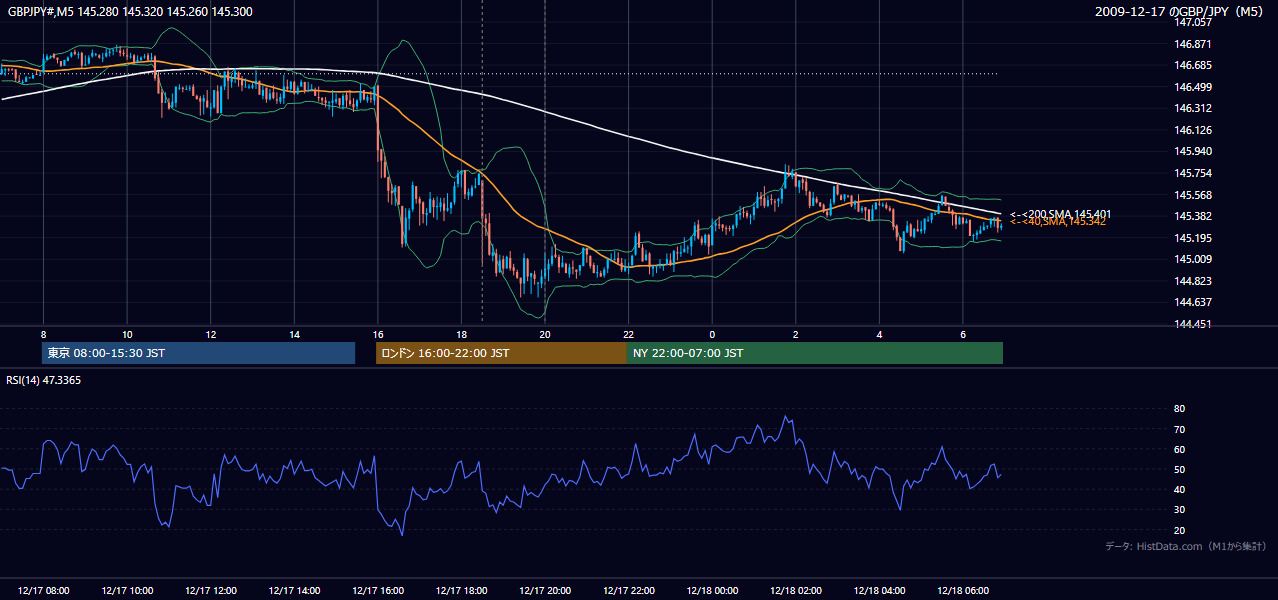The height and width of the screenshot is (600, 1278).
Task: Click hour label 16 under the price chart
Action: tap(377, 334)
